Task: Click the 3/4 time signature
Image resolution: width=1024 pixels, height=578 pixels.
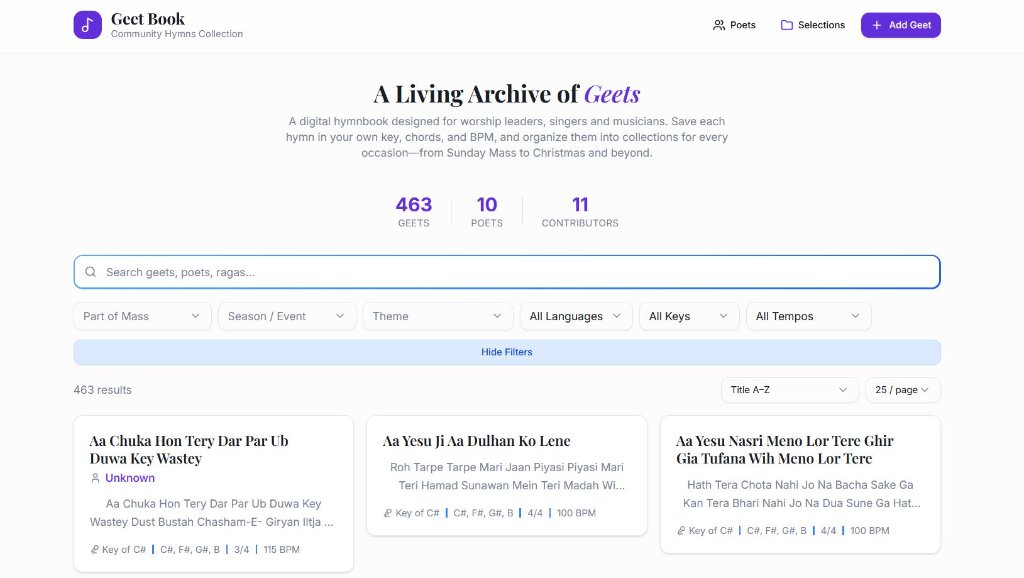Action: [242, 549]
